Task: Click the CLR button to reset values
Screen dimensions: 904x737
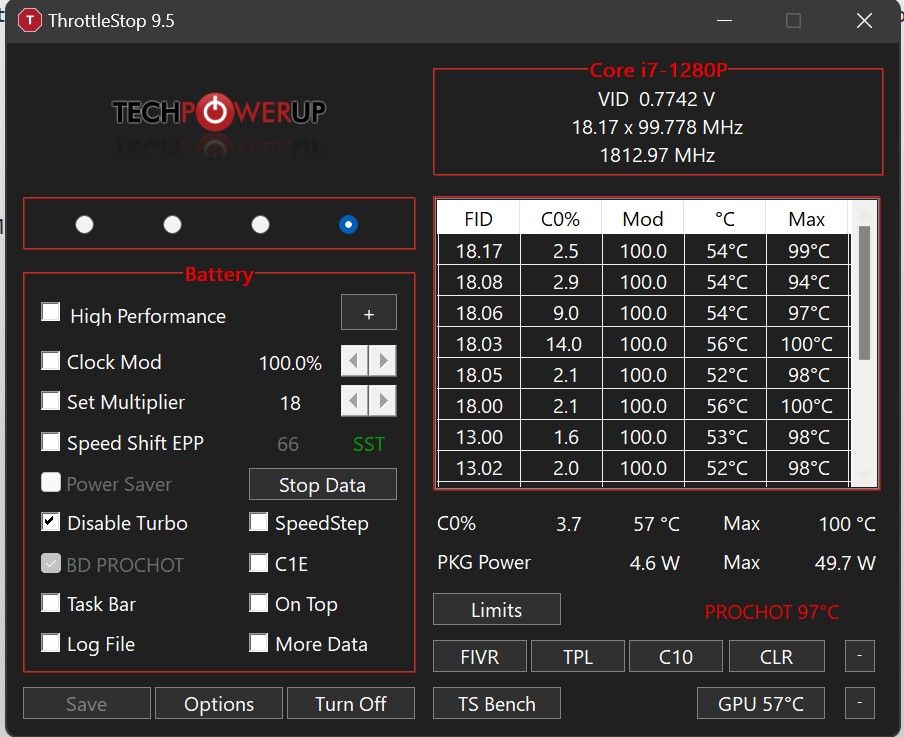Action: pyautogui.click(x=777, y=656)
